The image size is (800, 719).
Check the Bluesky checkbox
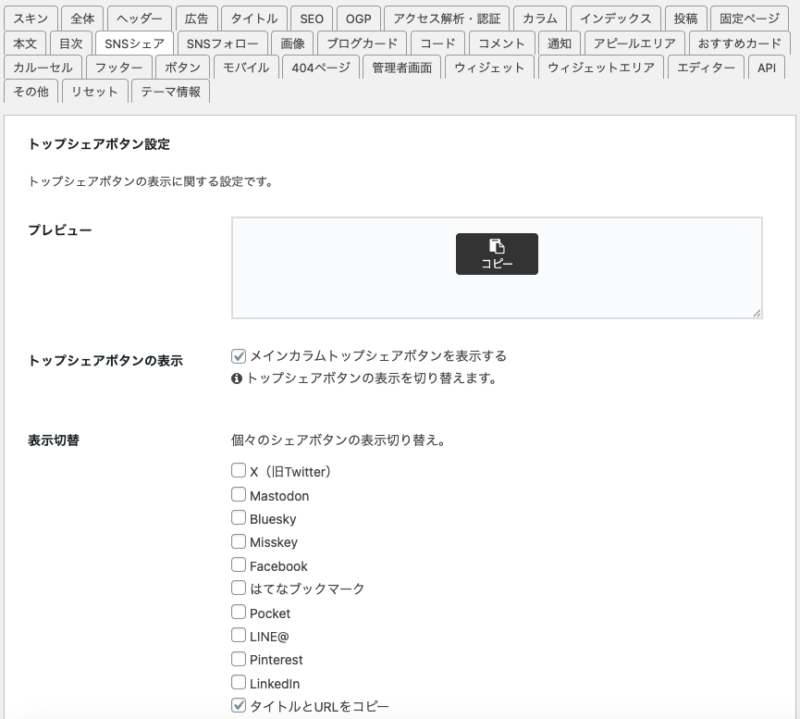coord(238,517)
